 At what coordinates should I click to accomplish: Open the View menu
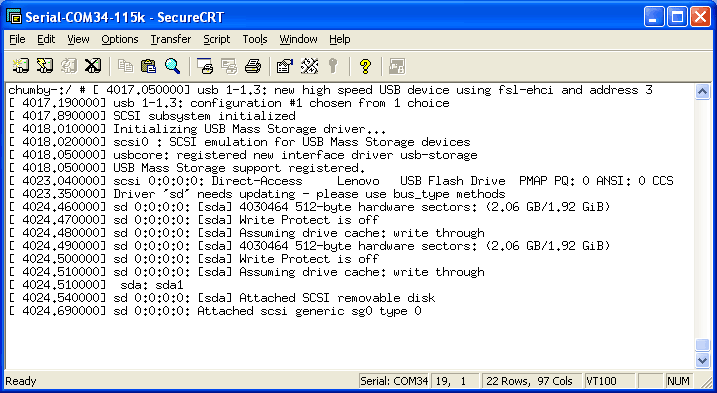(x=78, y=39)
